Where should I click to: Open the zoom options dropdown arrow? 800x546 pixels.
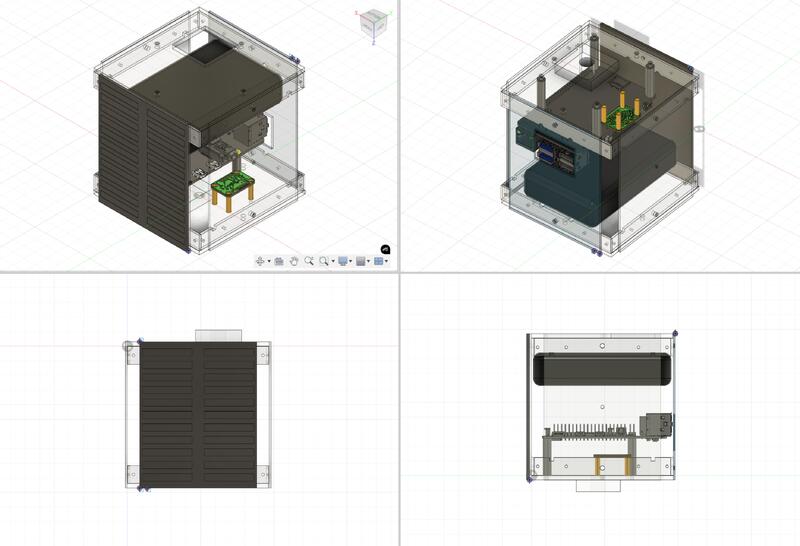coord(333,261)
